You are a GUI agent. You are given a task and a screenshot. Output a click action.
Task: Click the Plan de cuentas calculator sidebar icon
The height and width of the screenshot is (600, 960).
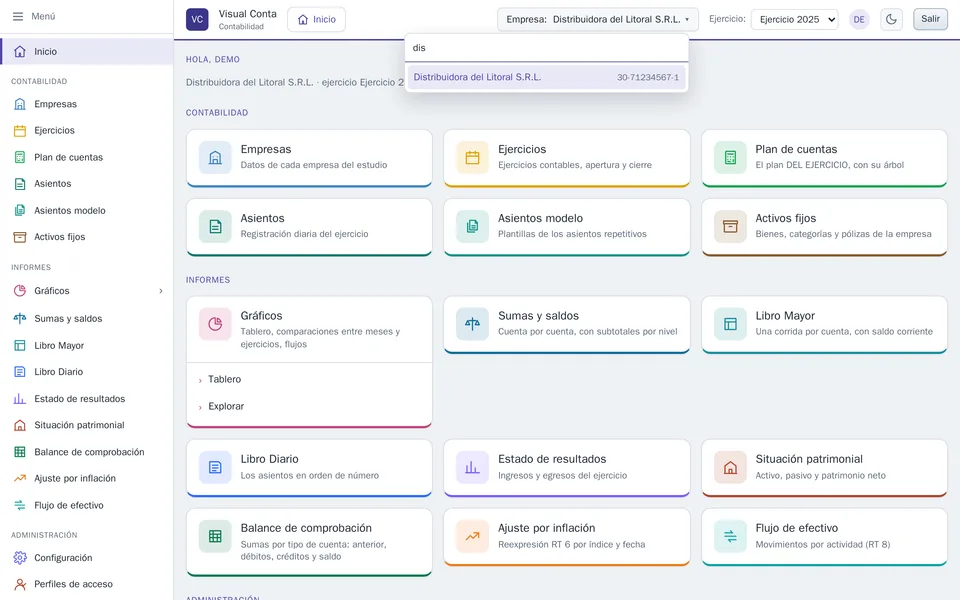[x=20, y=157]
